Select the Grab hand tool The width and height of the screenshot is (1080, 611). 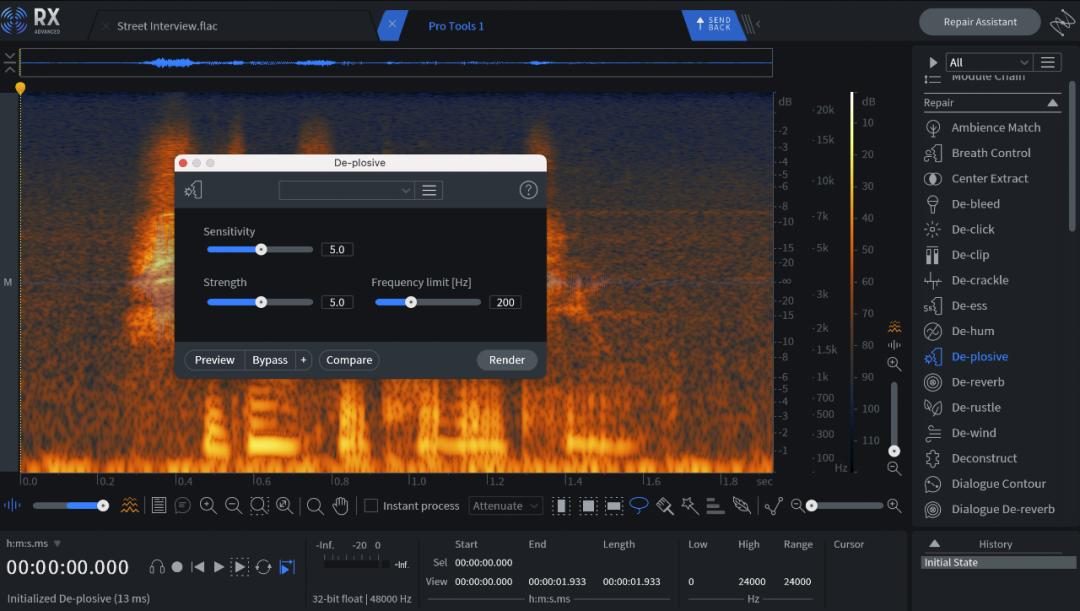[340, 506]
